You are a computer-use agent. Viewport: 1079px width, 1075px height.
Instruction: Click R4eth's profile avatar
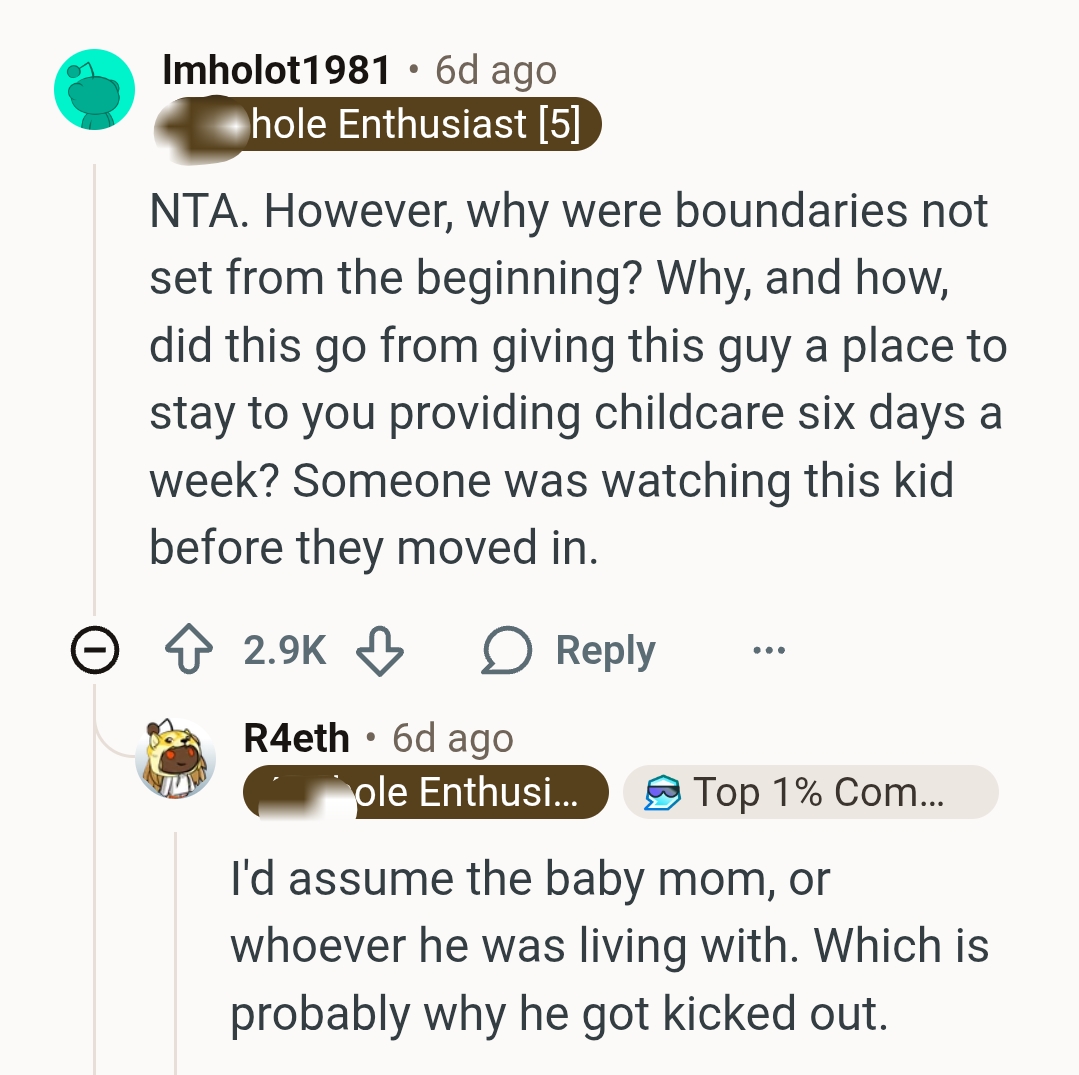pyautogui.click(x=176, y=757)
